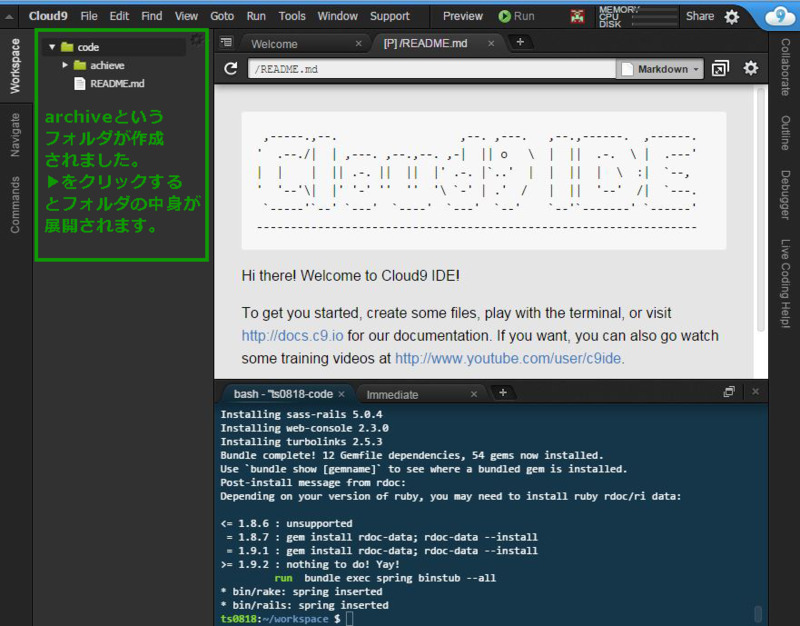This screenshot has width=800, height=626.
Task: Select the code folder row
Action: 116,47
